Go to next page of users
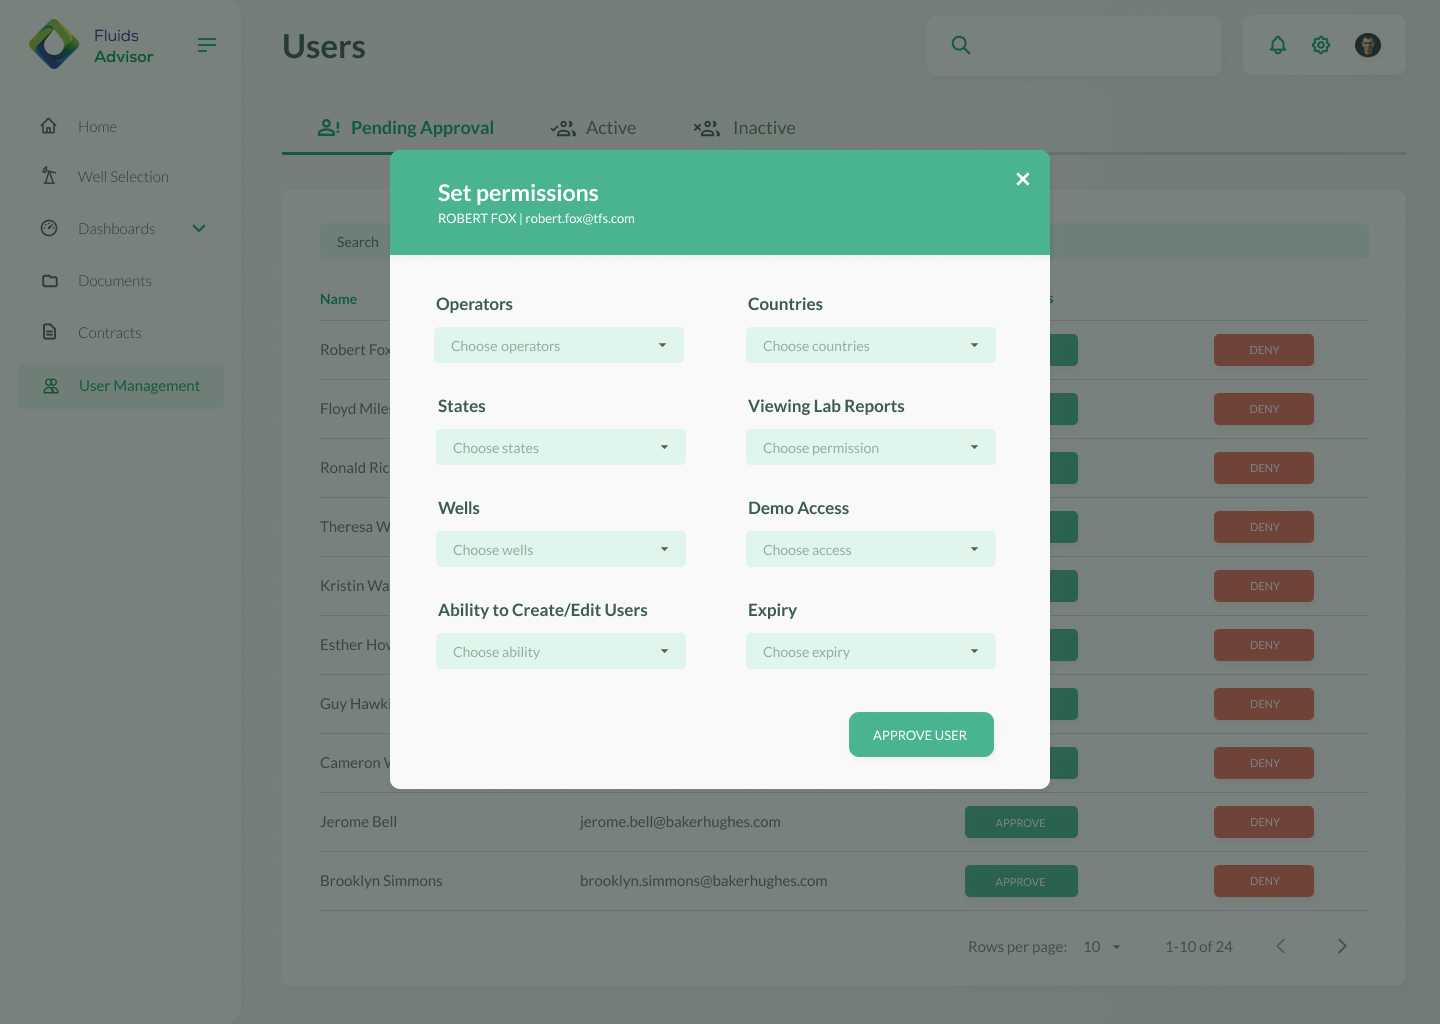 pyautogui.click(x=1342, y=946)
